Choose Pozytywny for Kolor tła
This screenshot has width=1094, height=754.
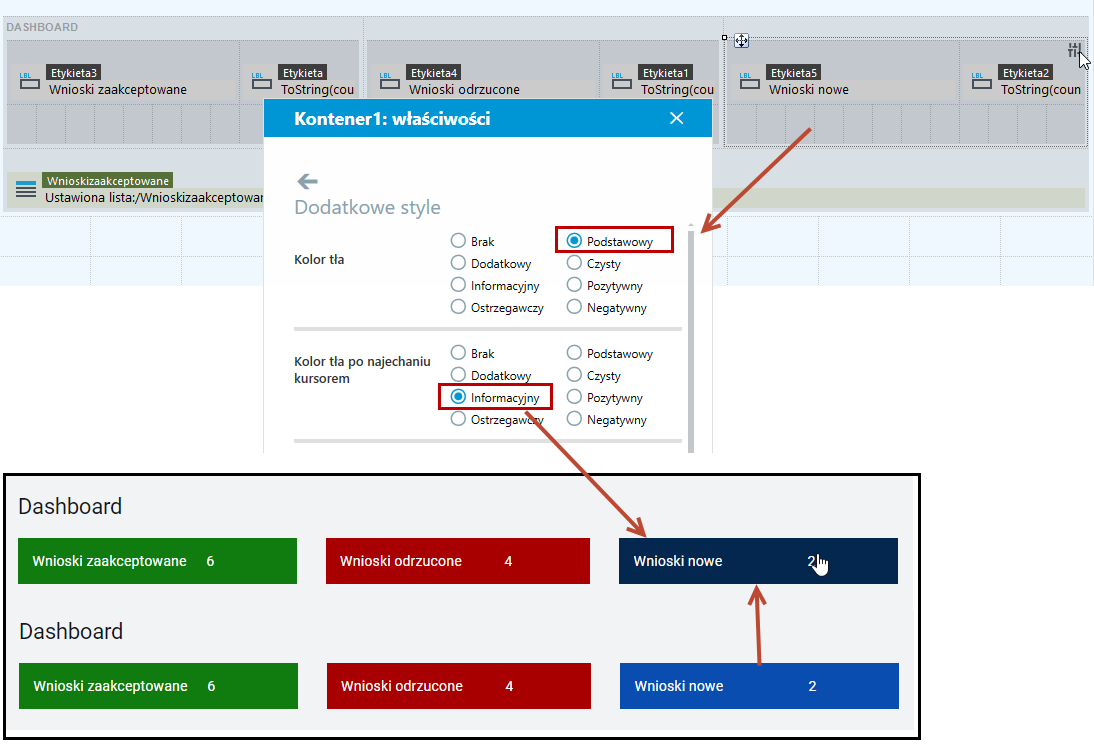click(574, 285)
